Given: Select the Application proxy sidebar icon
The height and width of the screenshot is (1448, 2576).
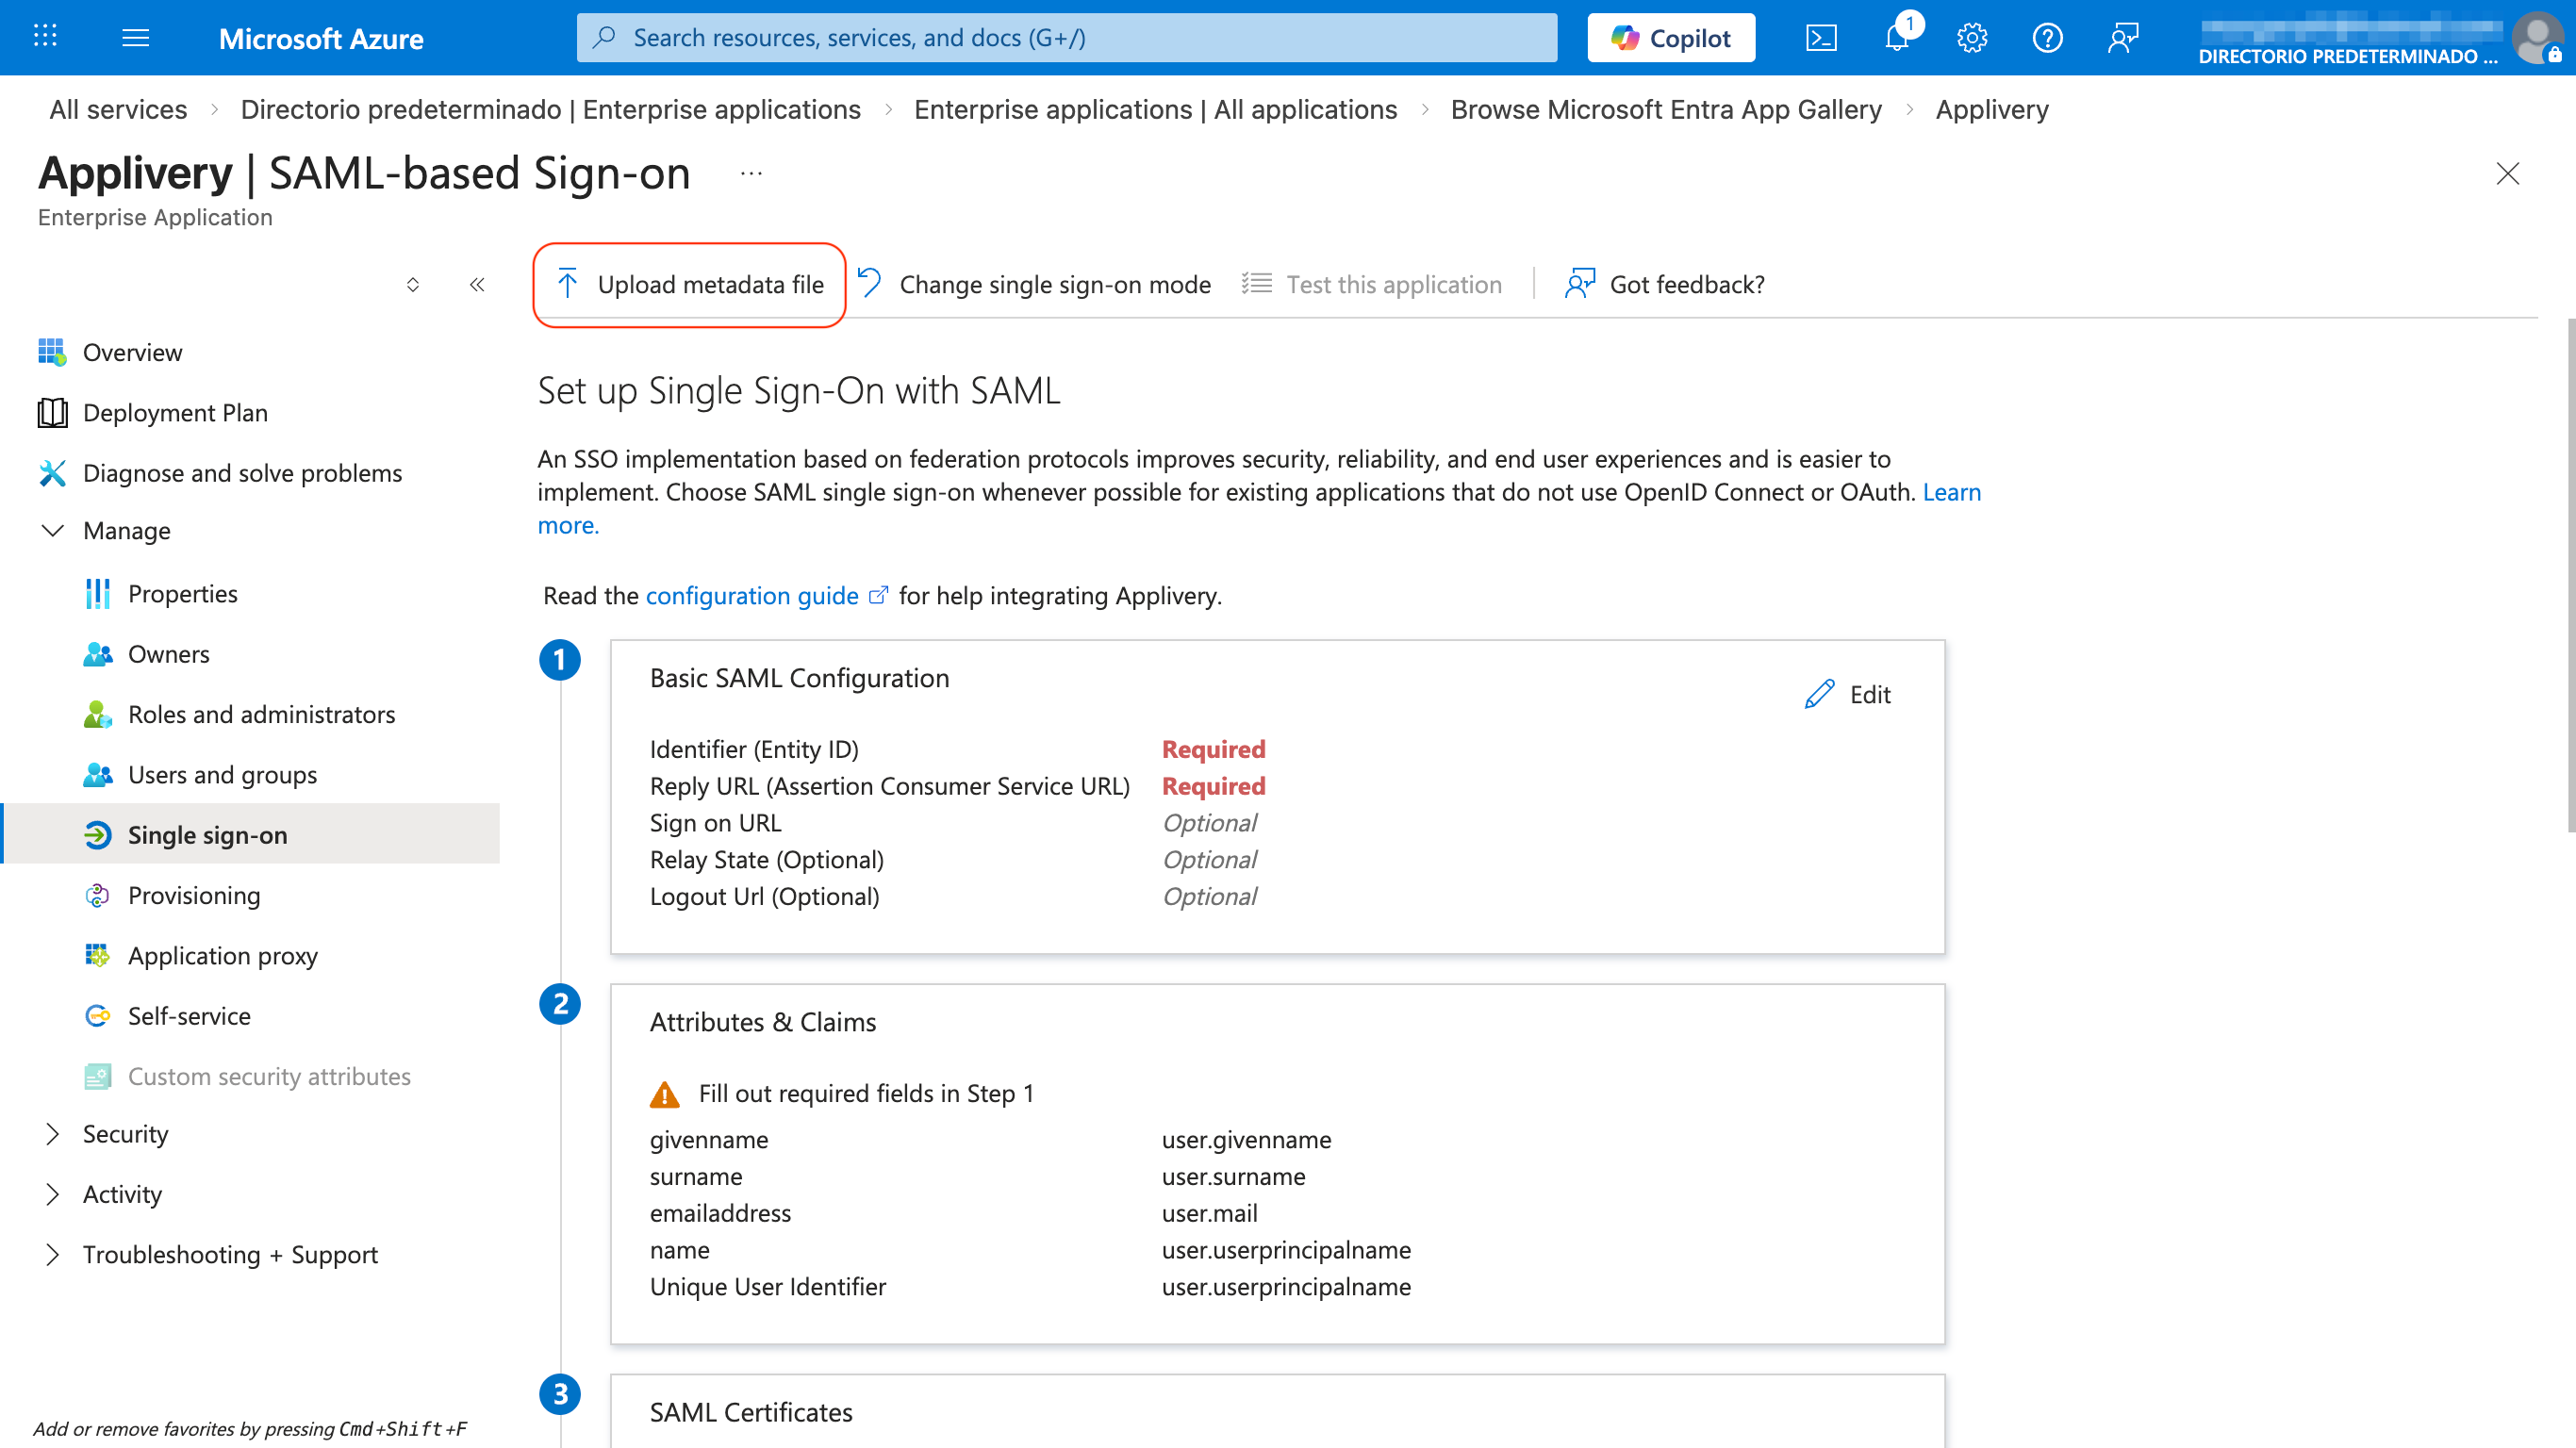Looking at the screenshot, I should pyautogui.click(x=97, y=955).
